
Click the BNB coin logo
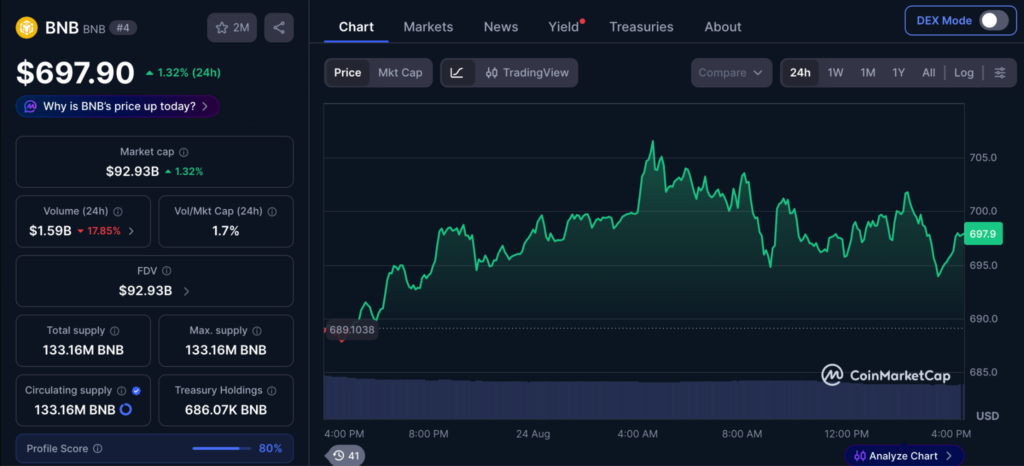coord(27,27)
